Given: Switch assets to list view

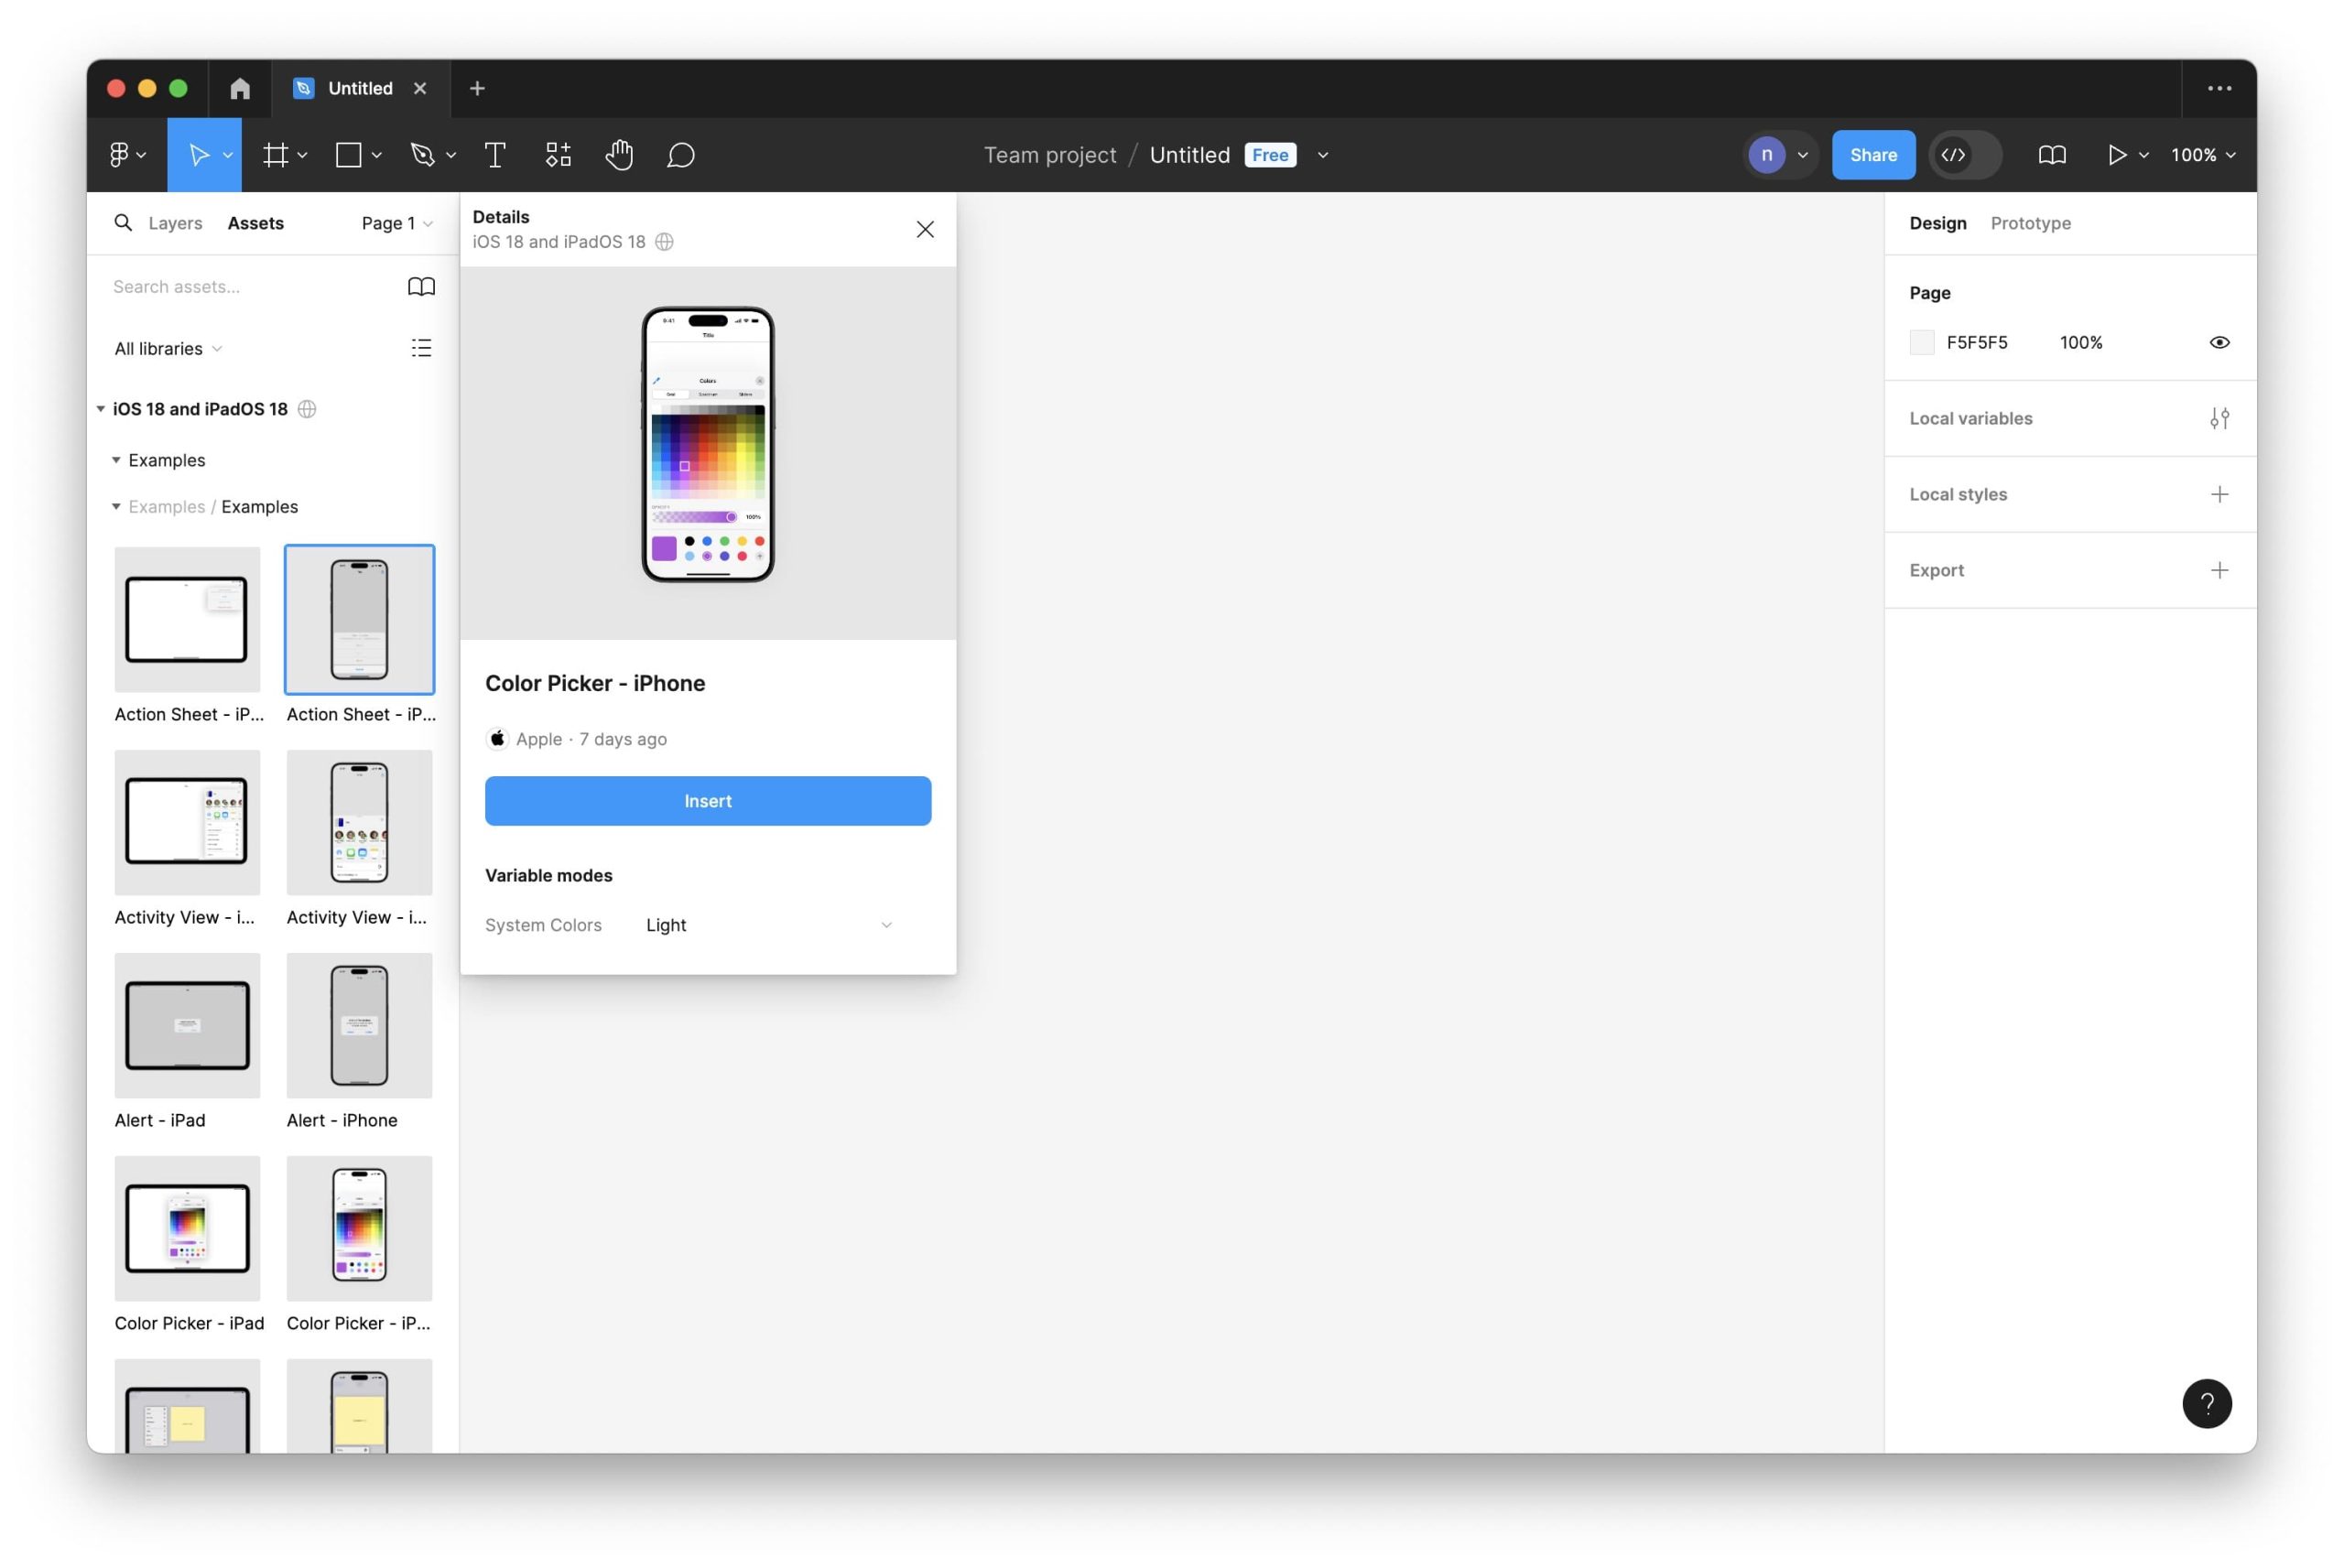Looking at the screenshot, I should tap(421, 348).
